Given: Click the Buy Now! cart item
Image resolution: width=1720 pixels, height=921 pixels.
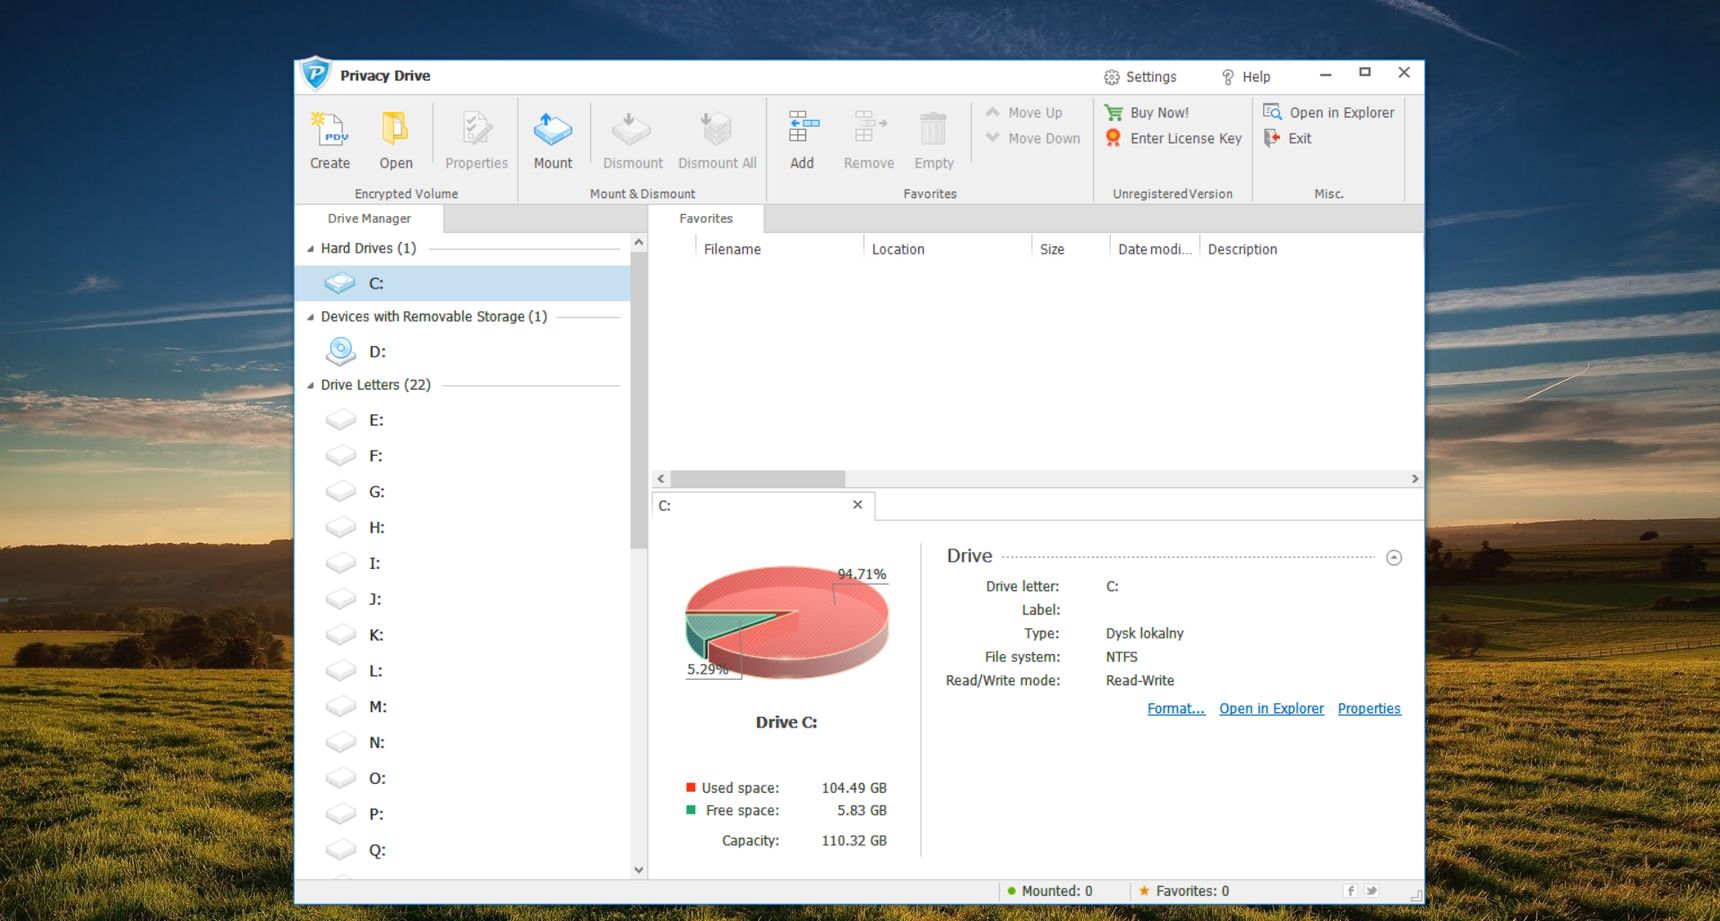Looking at the screenshot, I should [1147, 113].
